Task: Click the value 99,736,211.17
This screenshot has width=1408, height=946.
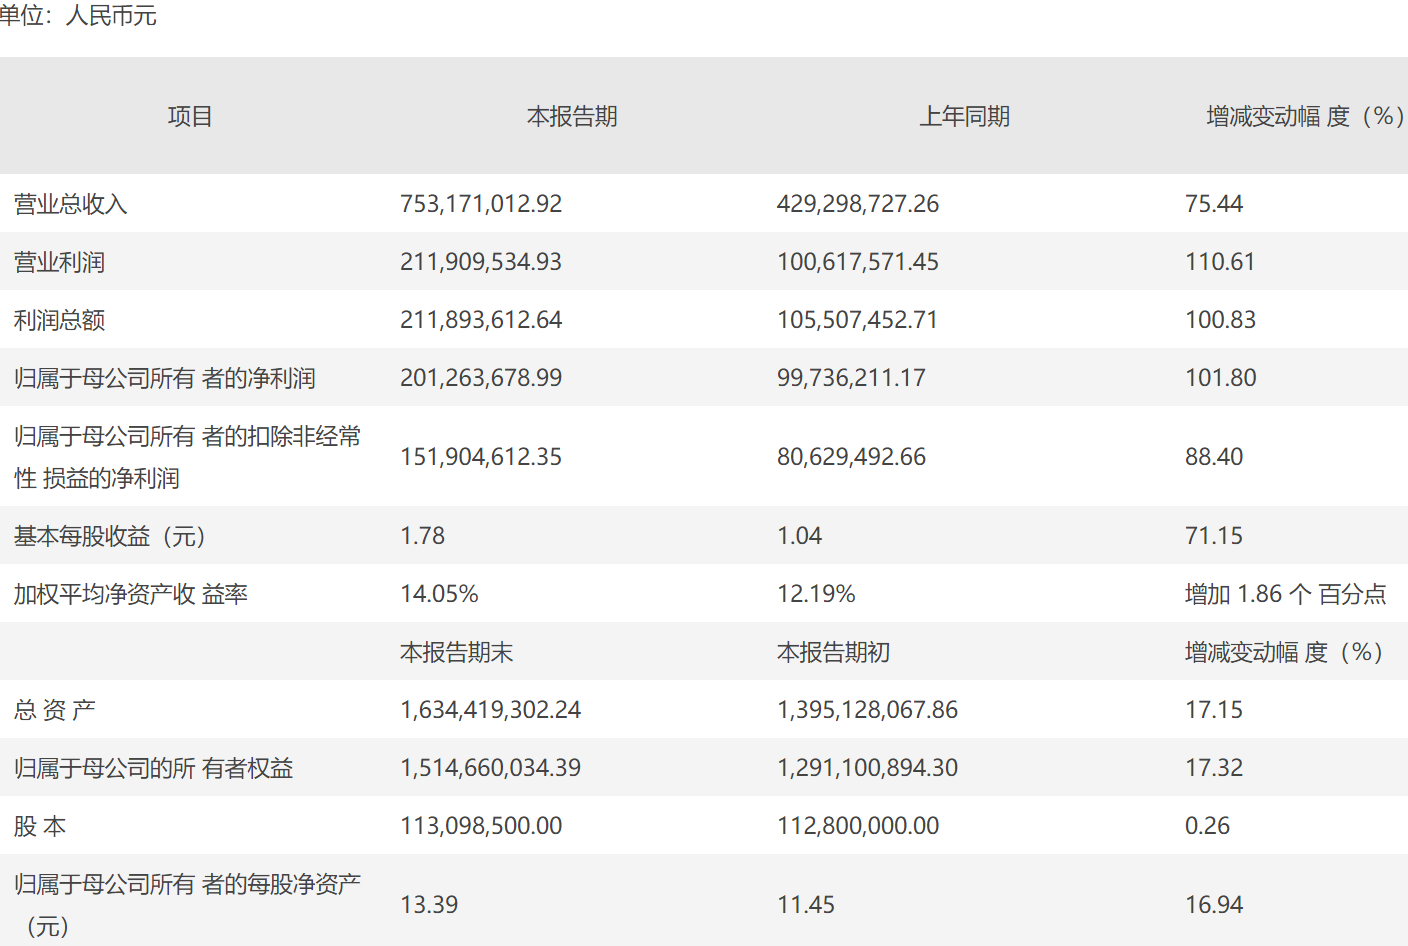Action: (x=851, y=378)
